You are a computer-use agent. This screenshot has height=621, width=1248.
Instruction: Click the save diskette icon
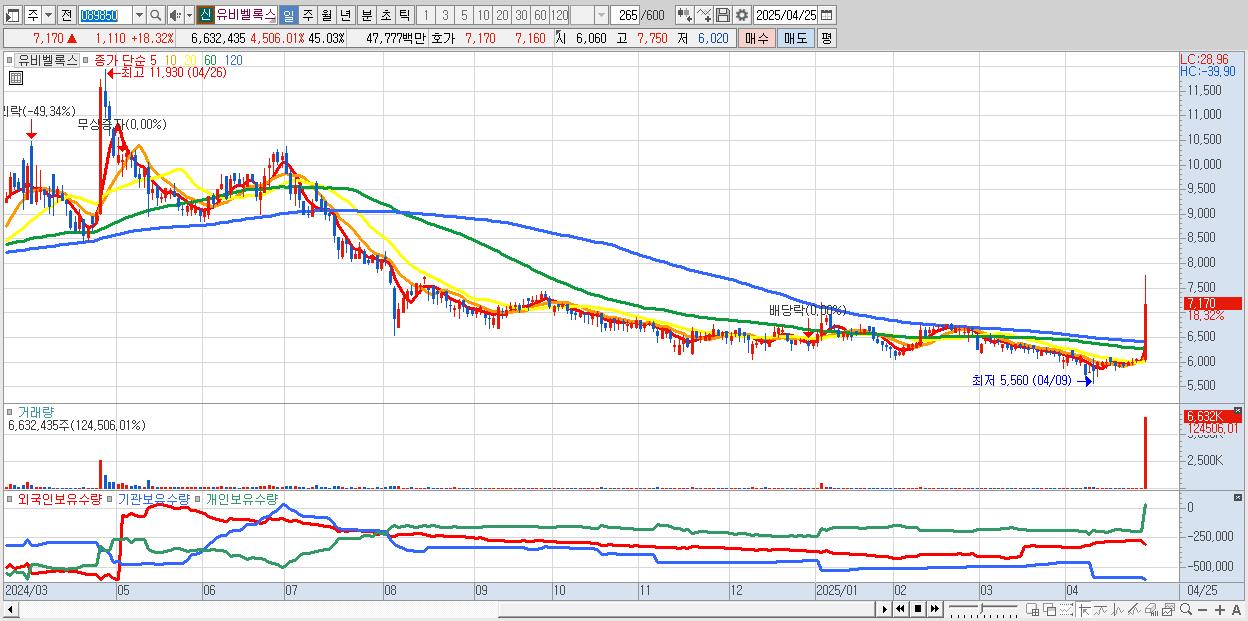pos(723,15)
